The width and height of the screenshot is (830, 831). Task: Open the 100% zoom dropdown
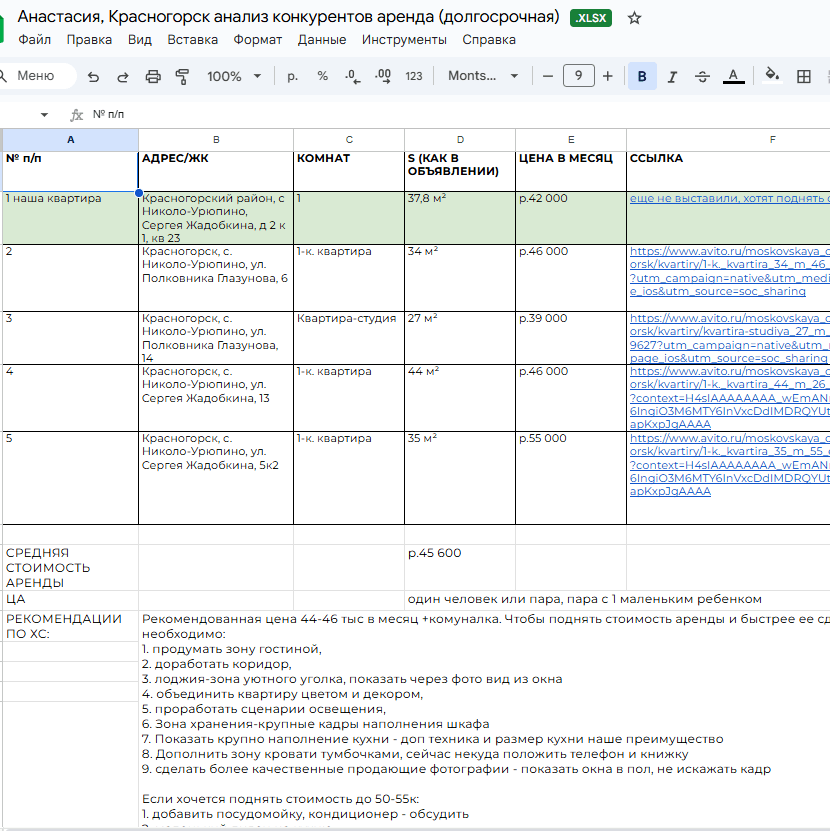(234, 76)
